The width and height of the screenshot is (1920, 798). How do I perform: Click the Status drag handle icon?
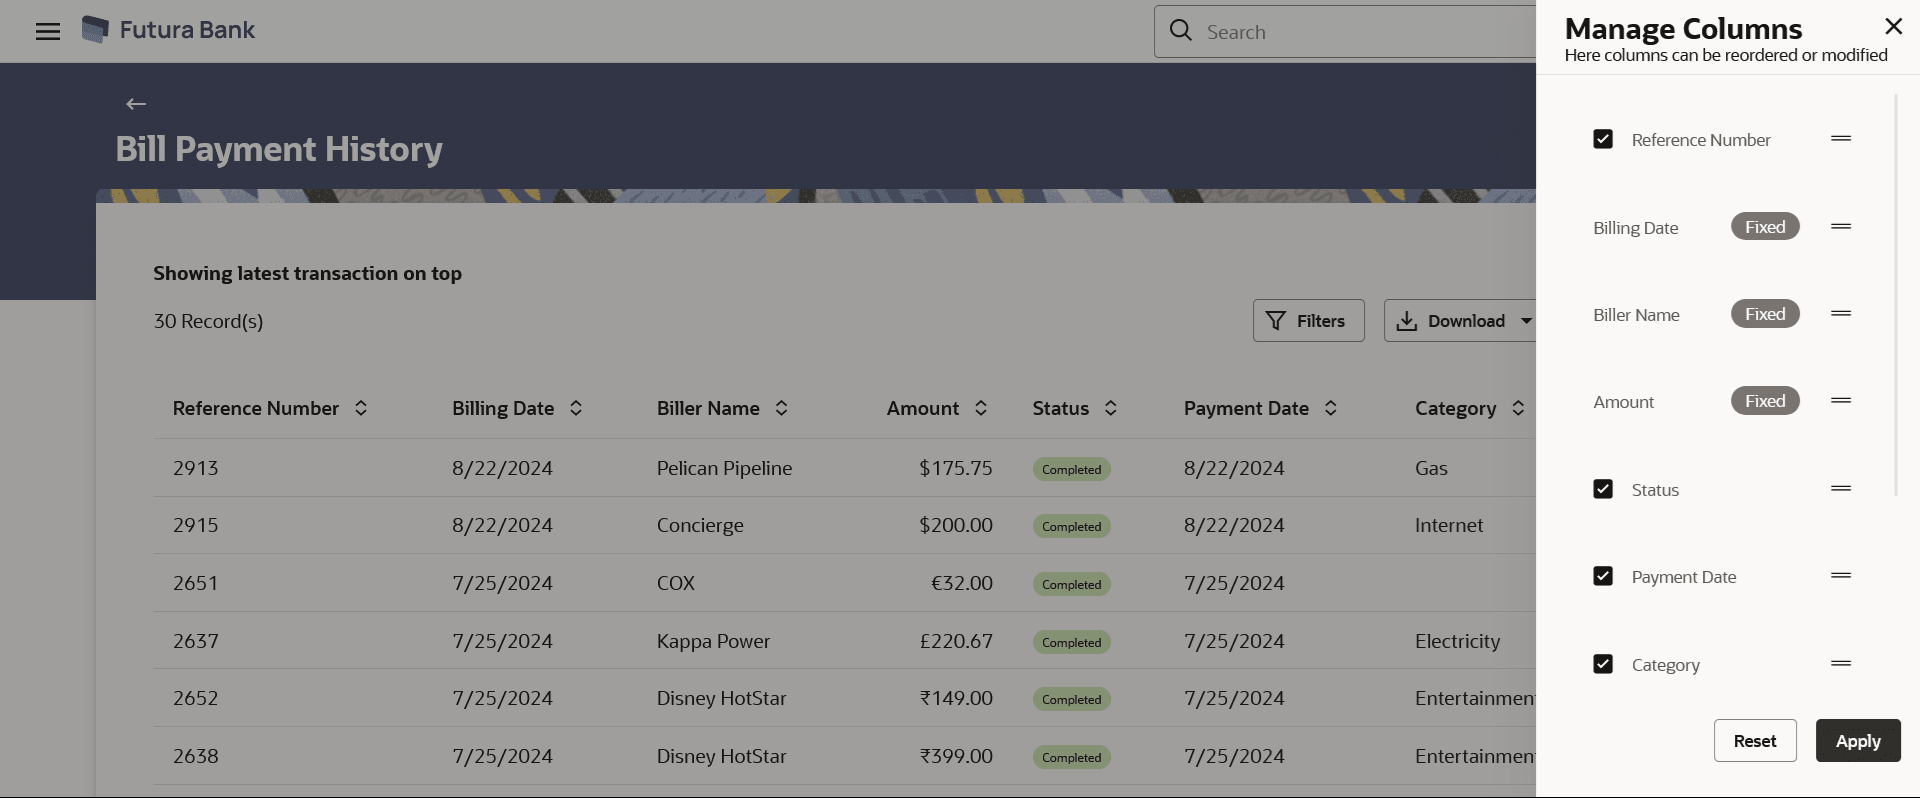coord(1841,489)
